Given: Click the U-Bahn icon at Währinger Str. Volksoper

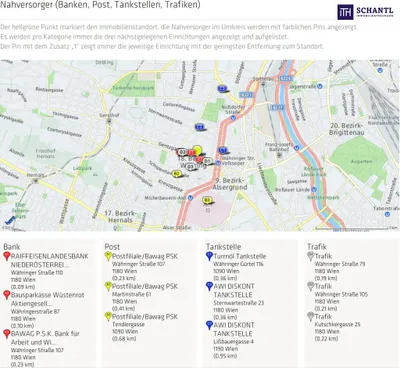Looking at the screenshot, I should coord(218,163).
